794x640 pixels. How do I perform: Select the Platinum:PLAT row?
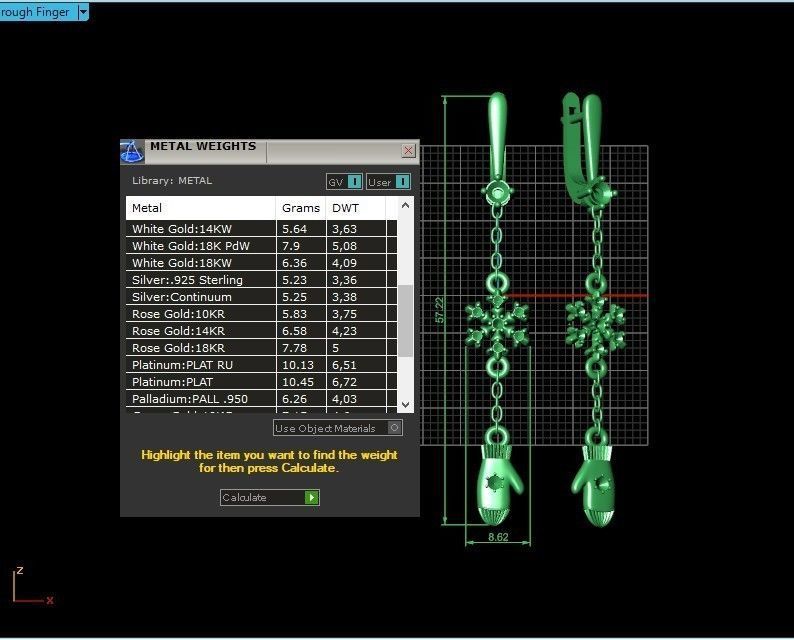(x=261, y=382)
